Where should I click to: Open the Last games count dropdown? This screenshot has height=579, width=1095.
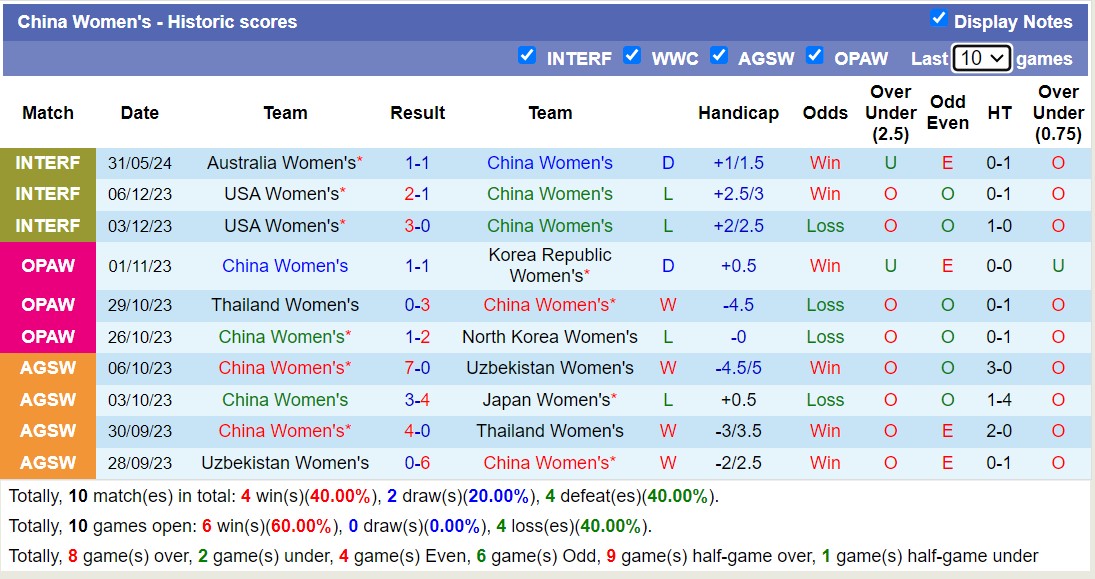982,58
